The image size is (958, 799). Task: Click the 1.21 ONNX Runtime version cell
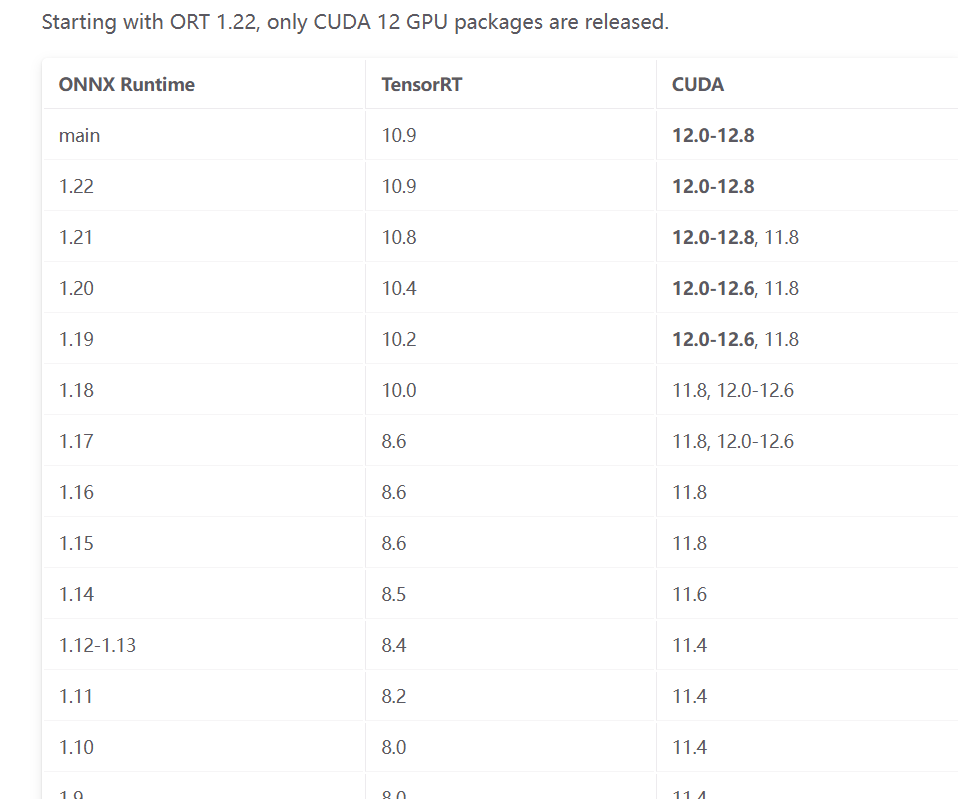(x=76, y=237)
